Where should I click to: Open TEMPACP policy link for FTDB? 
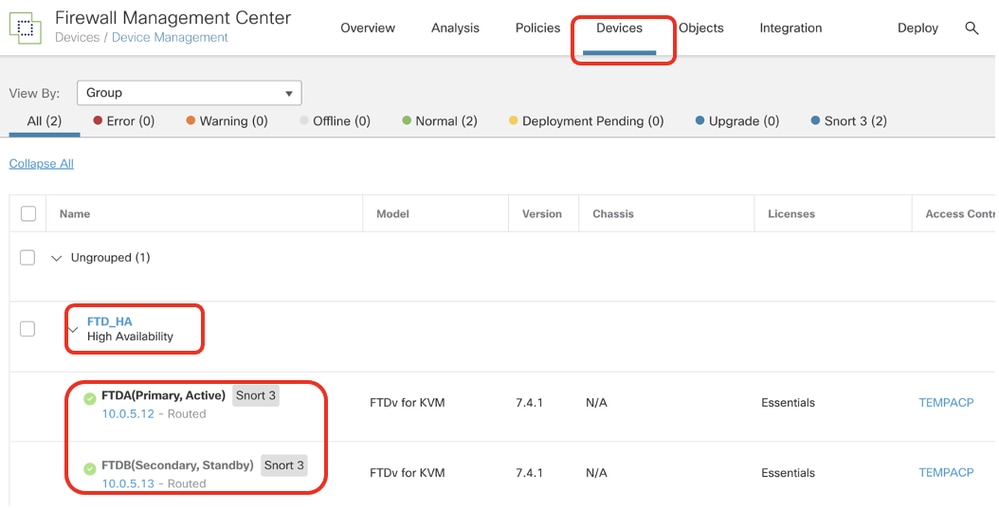[946, 473]
